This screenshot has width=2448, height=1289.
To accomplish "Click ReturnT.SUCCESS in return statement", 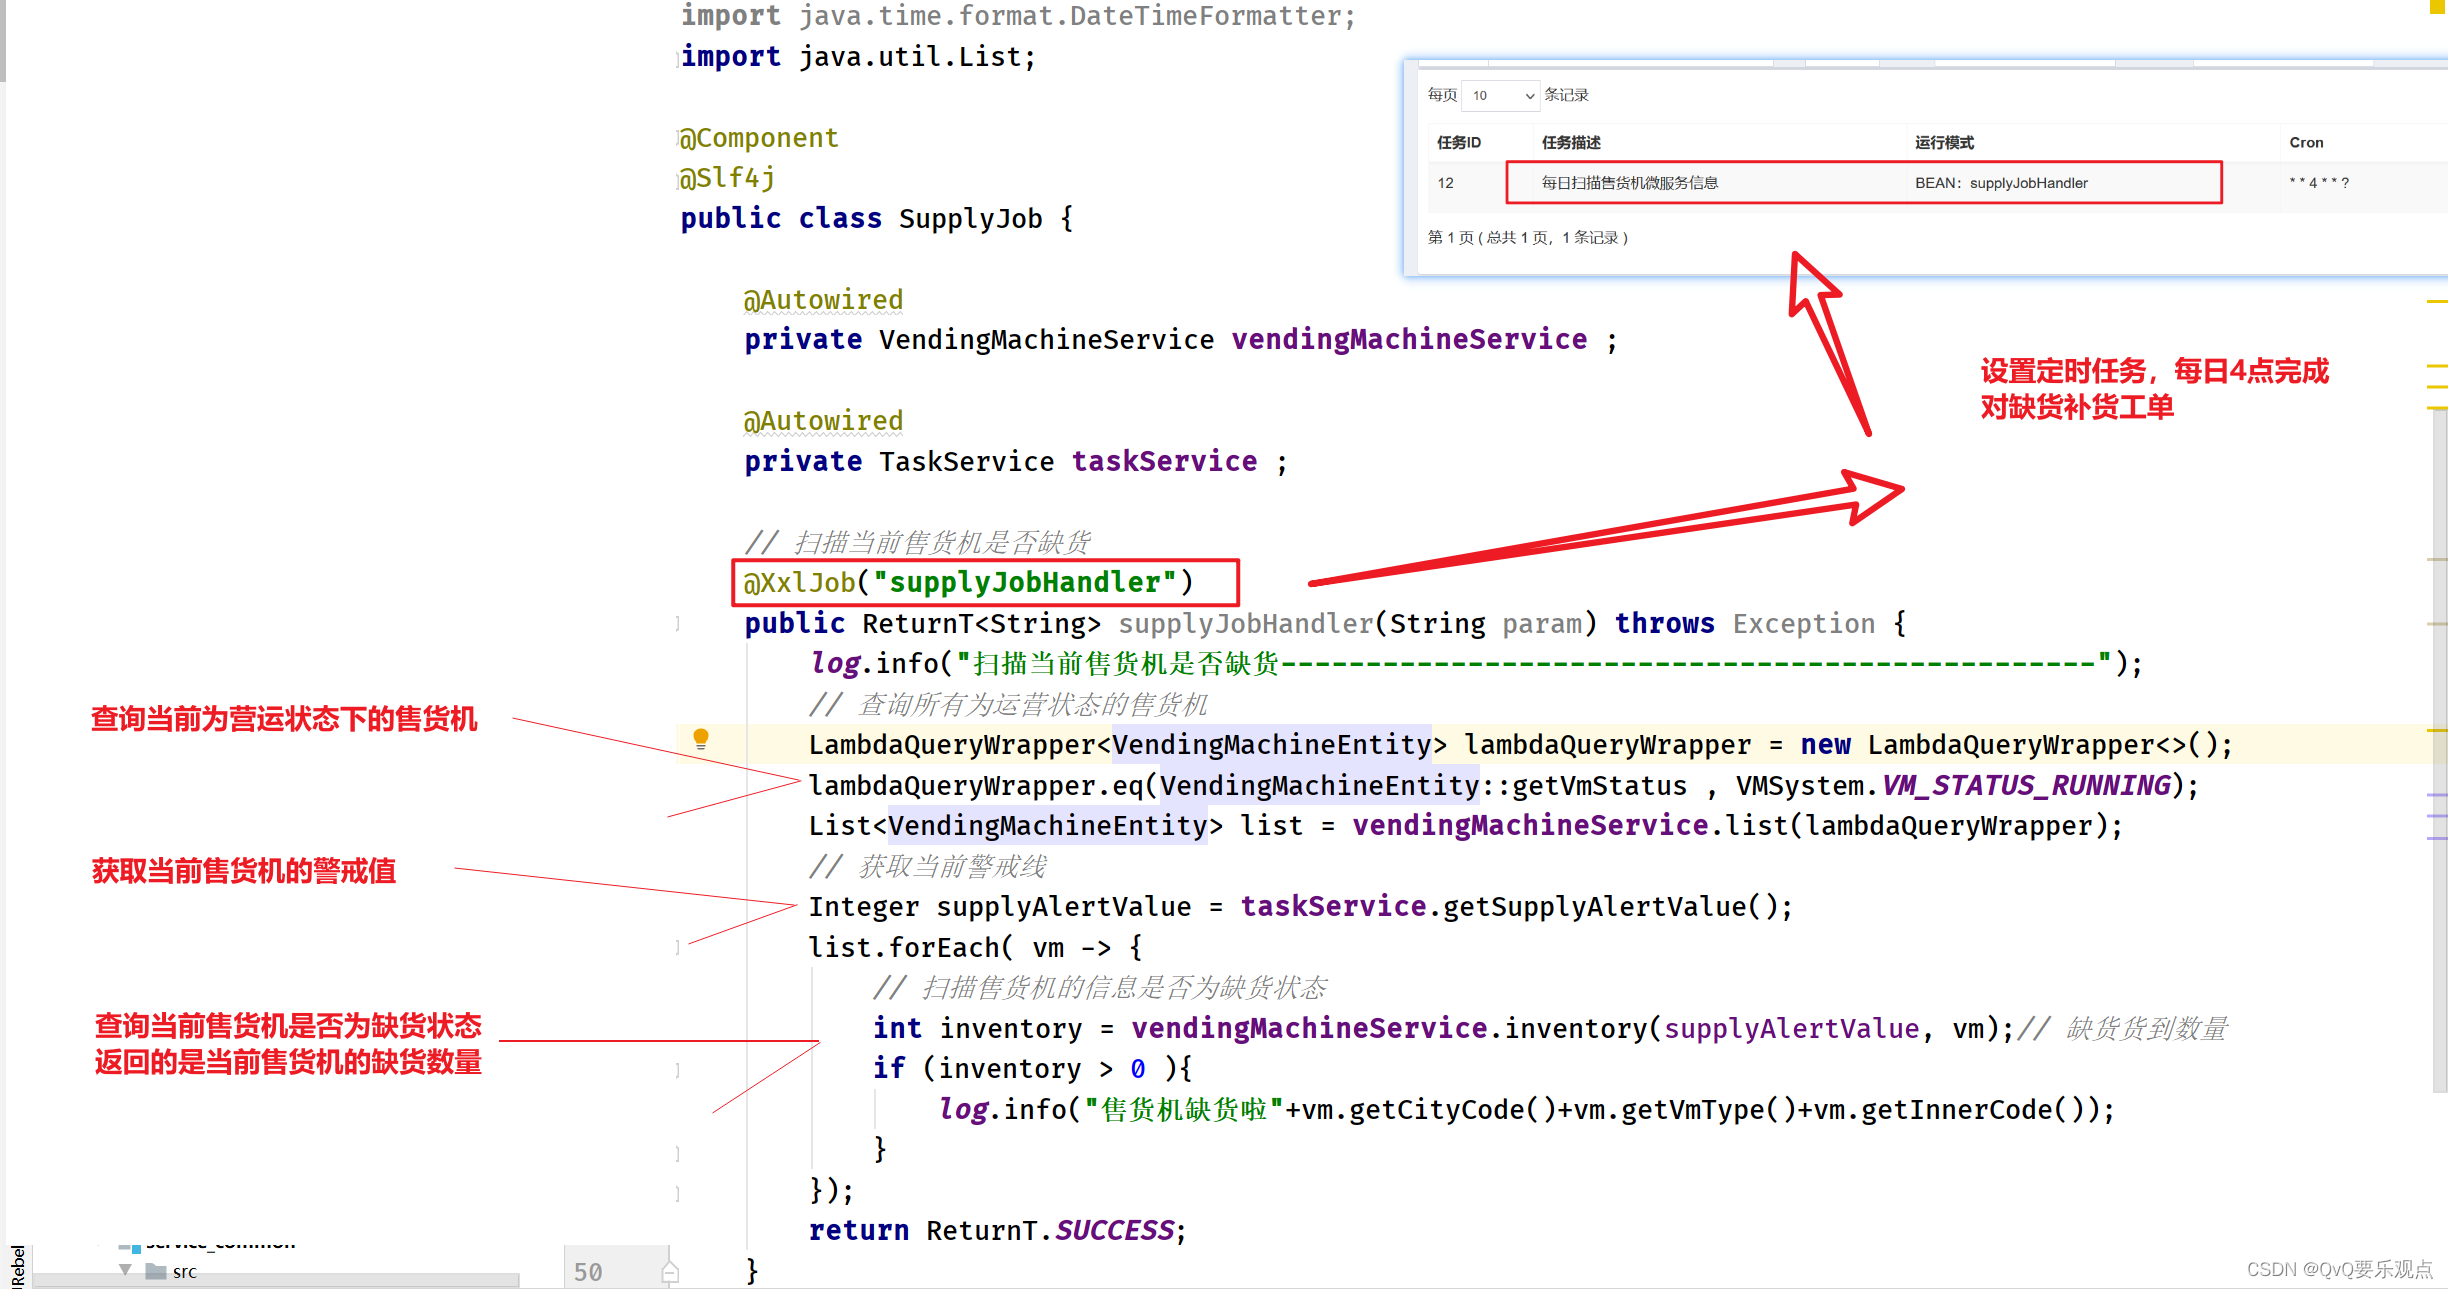I will tap(1050, 1231).
